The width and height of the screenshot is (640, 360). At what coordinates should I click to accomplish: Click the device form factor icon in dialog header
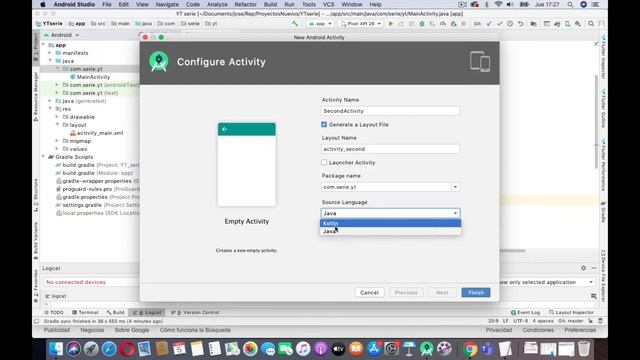(480, 62)
